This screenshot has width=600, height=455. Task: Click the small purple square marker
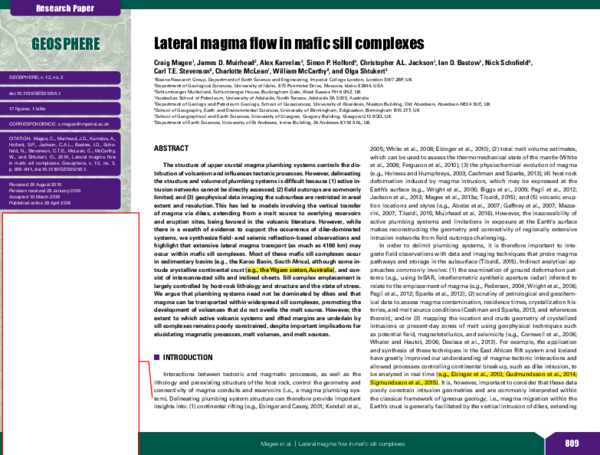click(x=156, y=357)
